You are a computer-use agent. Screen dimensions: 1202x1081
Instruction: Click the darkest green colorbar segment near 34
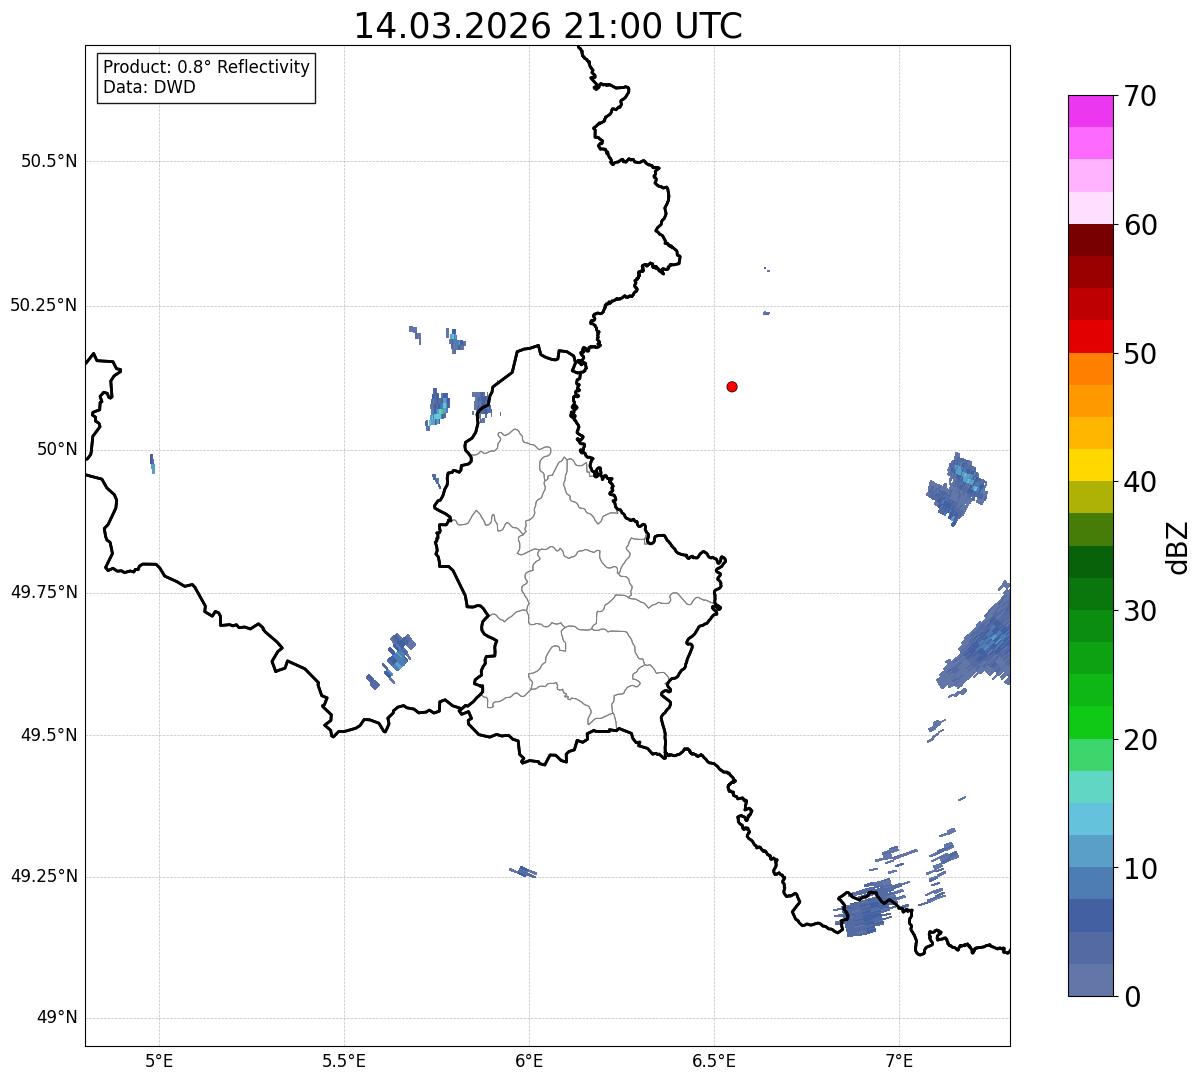pos(1090,562)
